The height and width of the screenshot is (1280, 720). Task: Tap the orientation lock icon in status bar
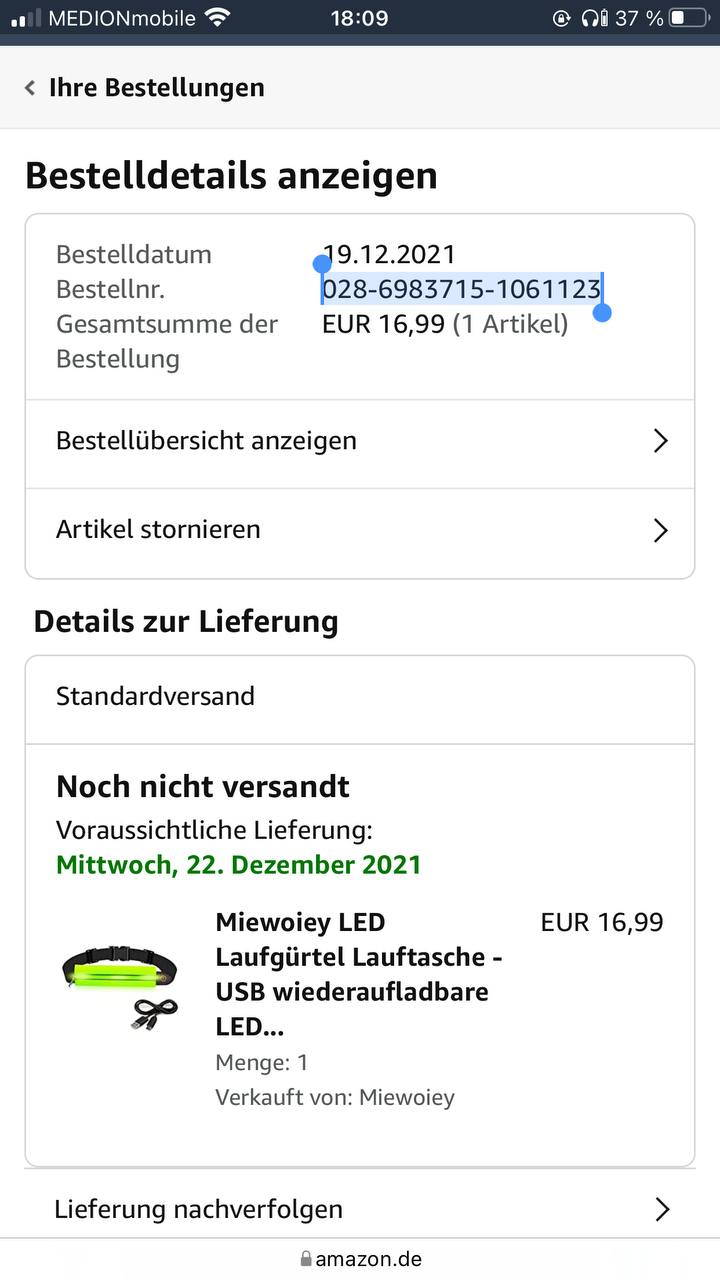[x=561, y=17]
